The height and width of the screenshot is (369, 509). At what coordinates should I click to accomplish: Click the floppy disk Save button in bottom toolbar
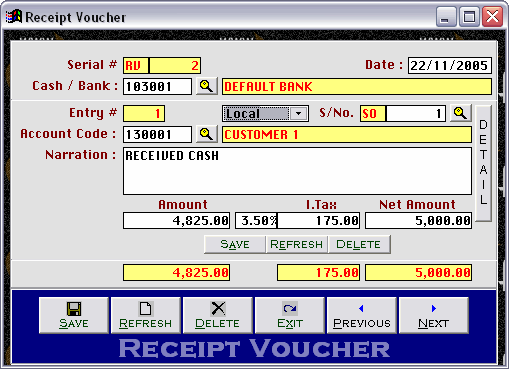click(74, 315)
